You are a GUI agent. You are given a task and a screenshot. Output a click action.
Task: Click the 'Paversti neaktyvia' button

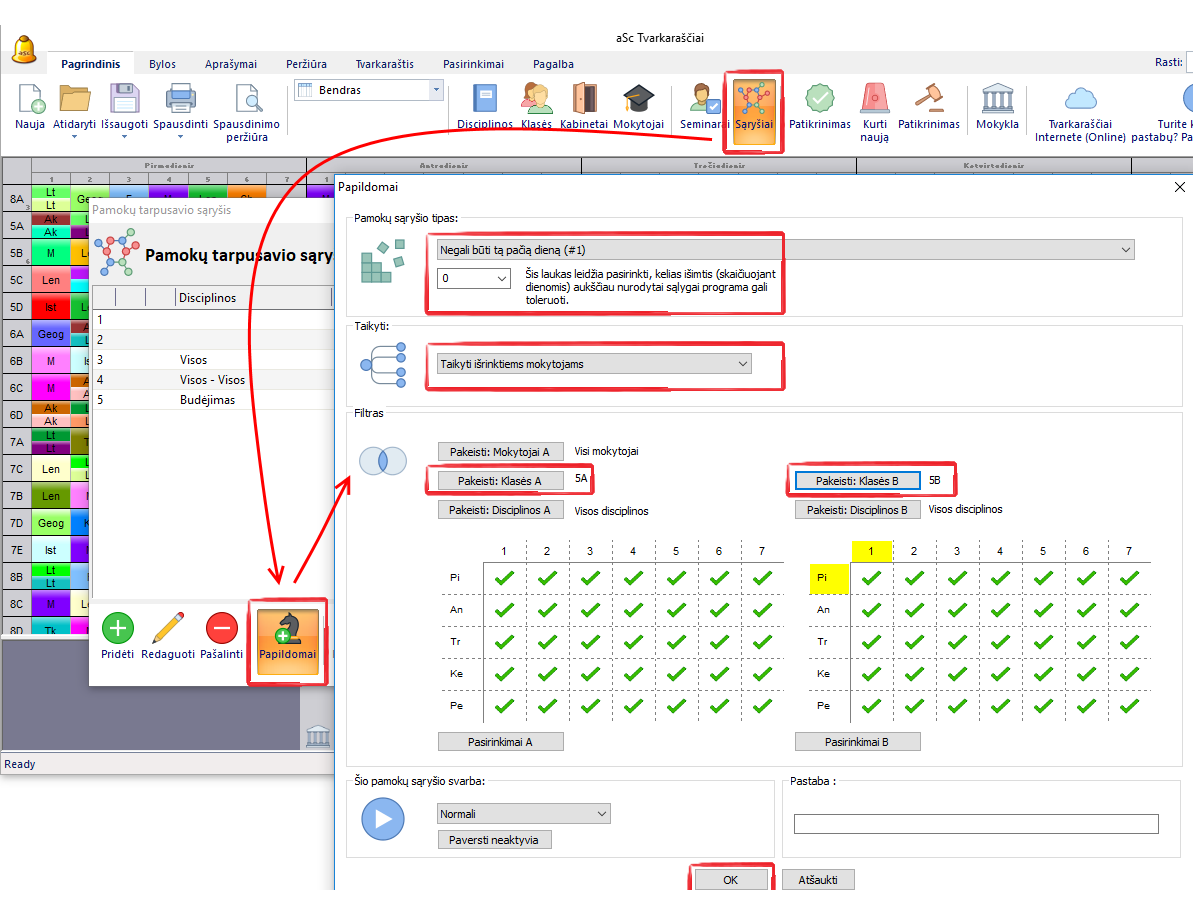pos(494,840)
